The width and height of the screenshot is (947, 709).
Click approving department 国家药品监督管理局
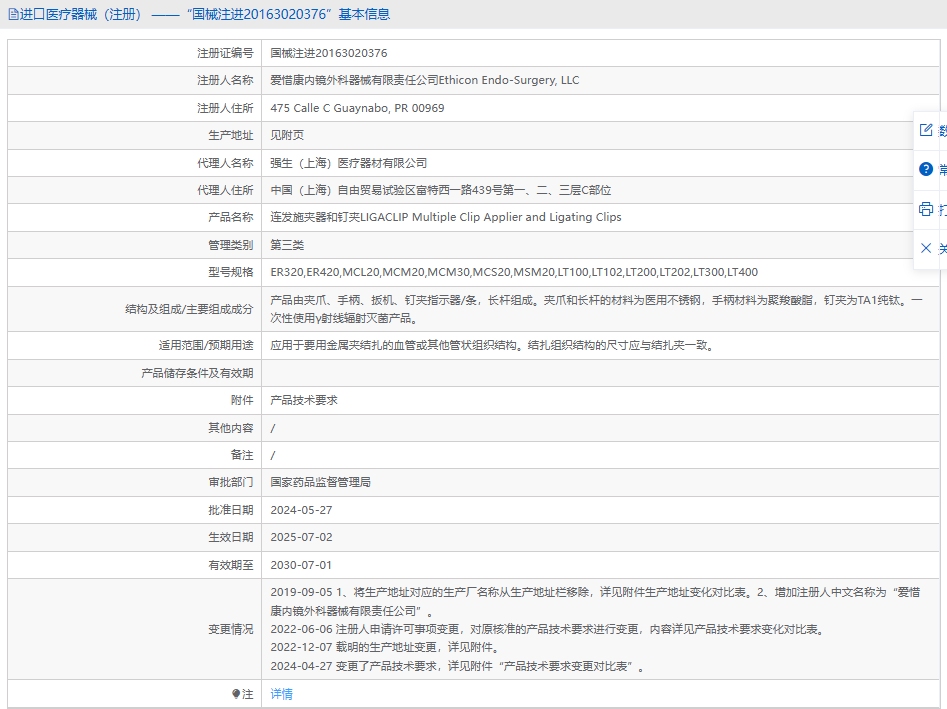click(320, 482)
